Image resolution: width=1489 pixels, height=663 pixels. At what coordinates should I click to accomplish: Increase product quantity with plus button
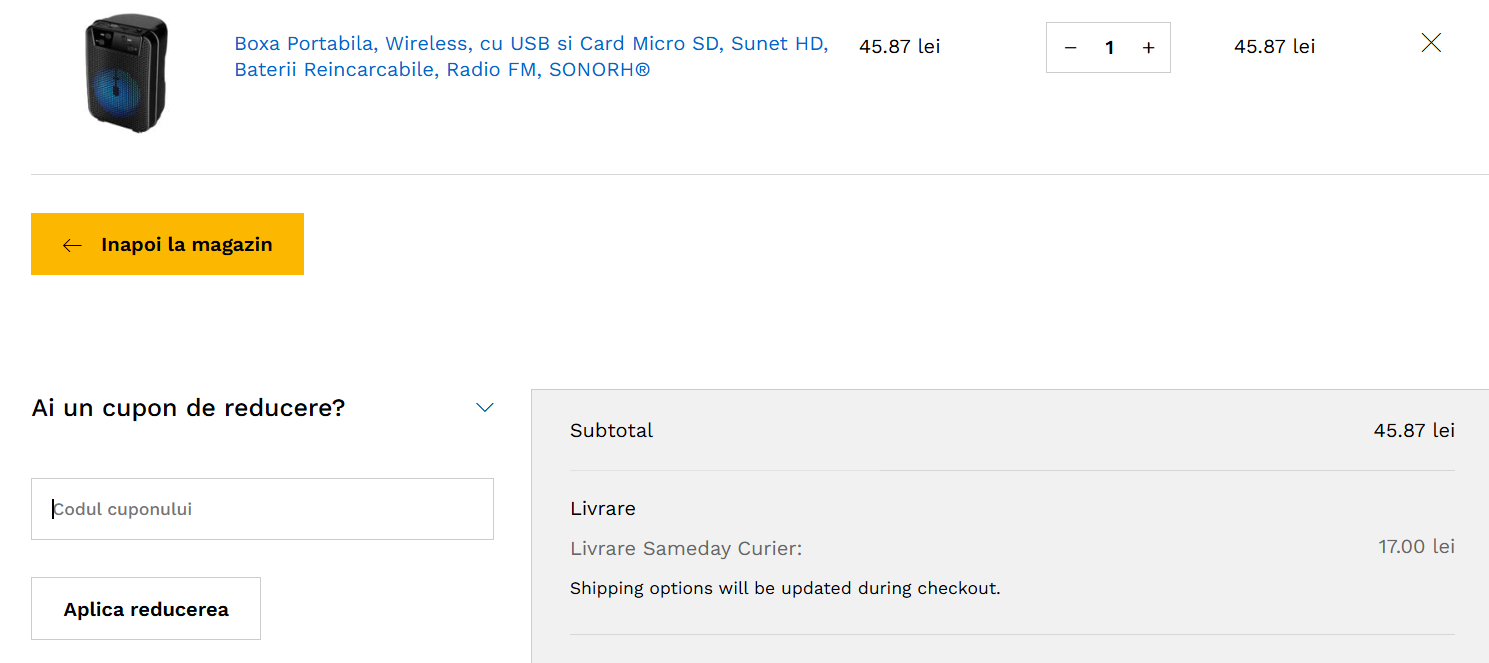pyautogui.click(x=1148, y=48)
